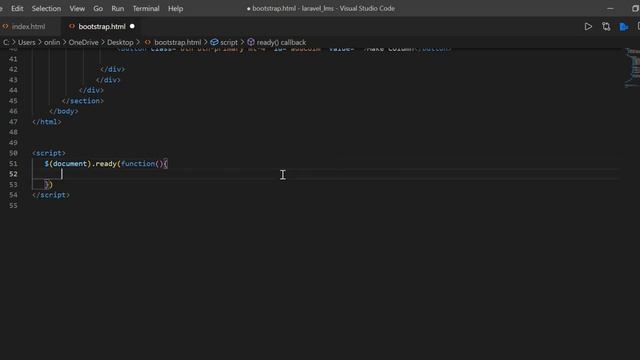
Task: Click the }) closing line 53
Action: click(49, 184)
